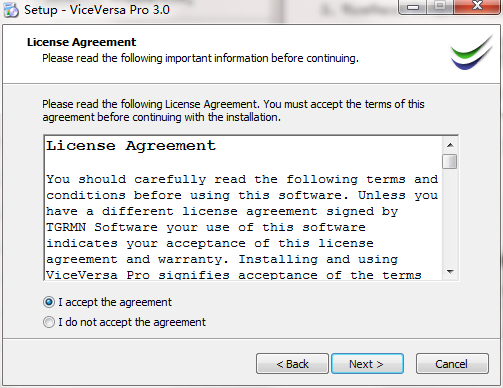Click the license text scroll up arrow

click(450, 145)
